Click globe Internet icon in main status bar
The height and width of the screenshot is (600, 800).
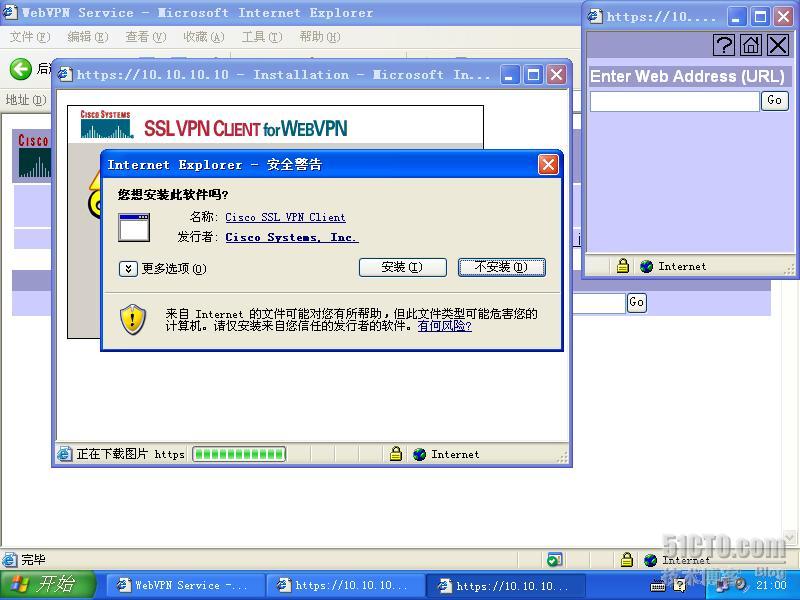click(x=650, y=560)
